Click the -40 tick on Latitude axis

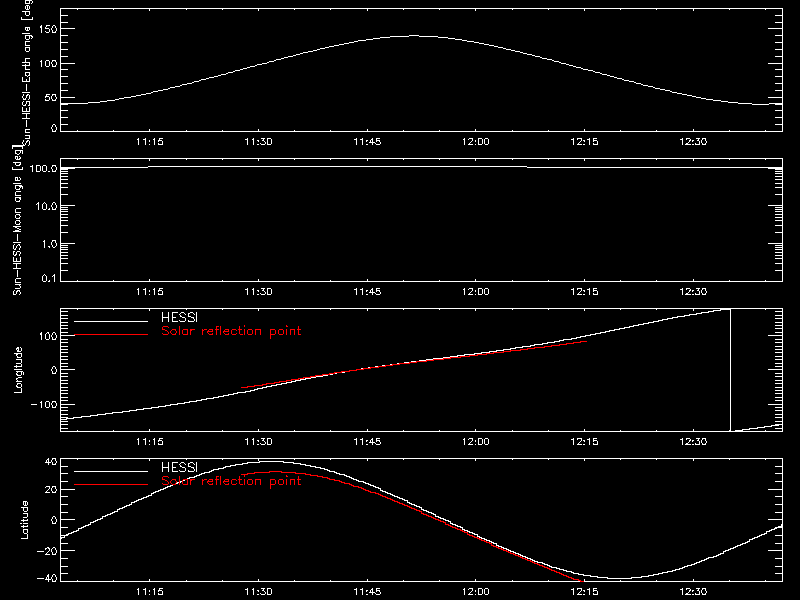[x=47, y=579]
